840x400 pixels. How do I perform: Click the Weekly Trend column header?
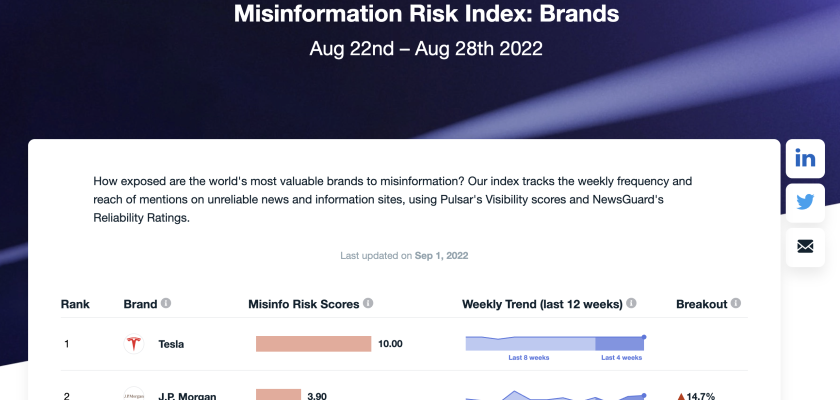coord(542,303)
